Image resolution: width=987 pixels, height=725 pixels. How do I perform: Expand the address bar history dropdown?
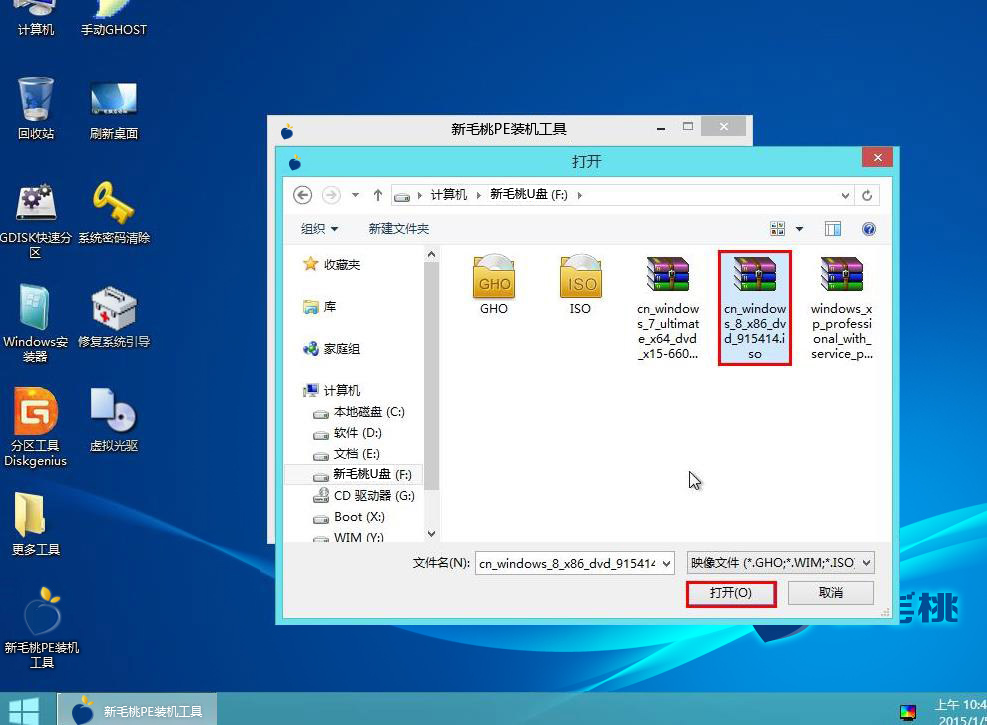pyautogui.click(x=845, y=196)
